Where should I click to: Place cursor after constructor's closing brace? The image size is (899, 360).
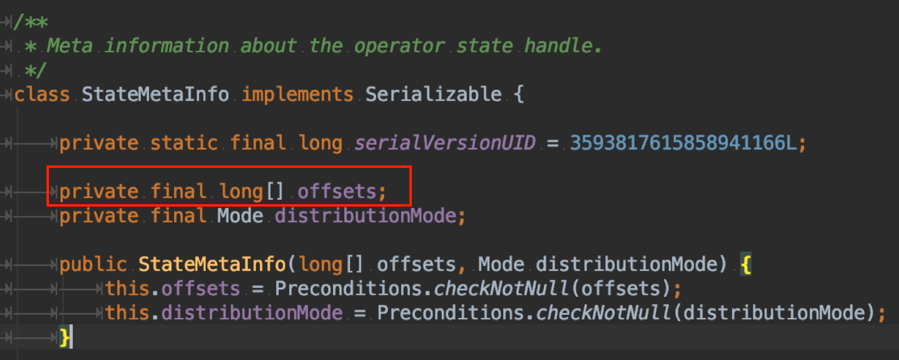(72, 338)
